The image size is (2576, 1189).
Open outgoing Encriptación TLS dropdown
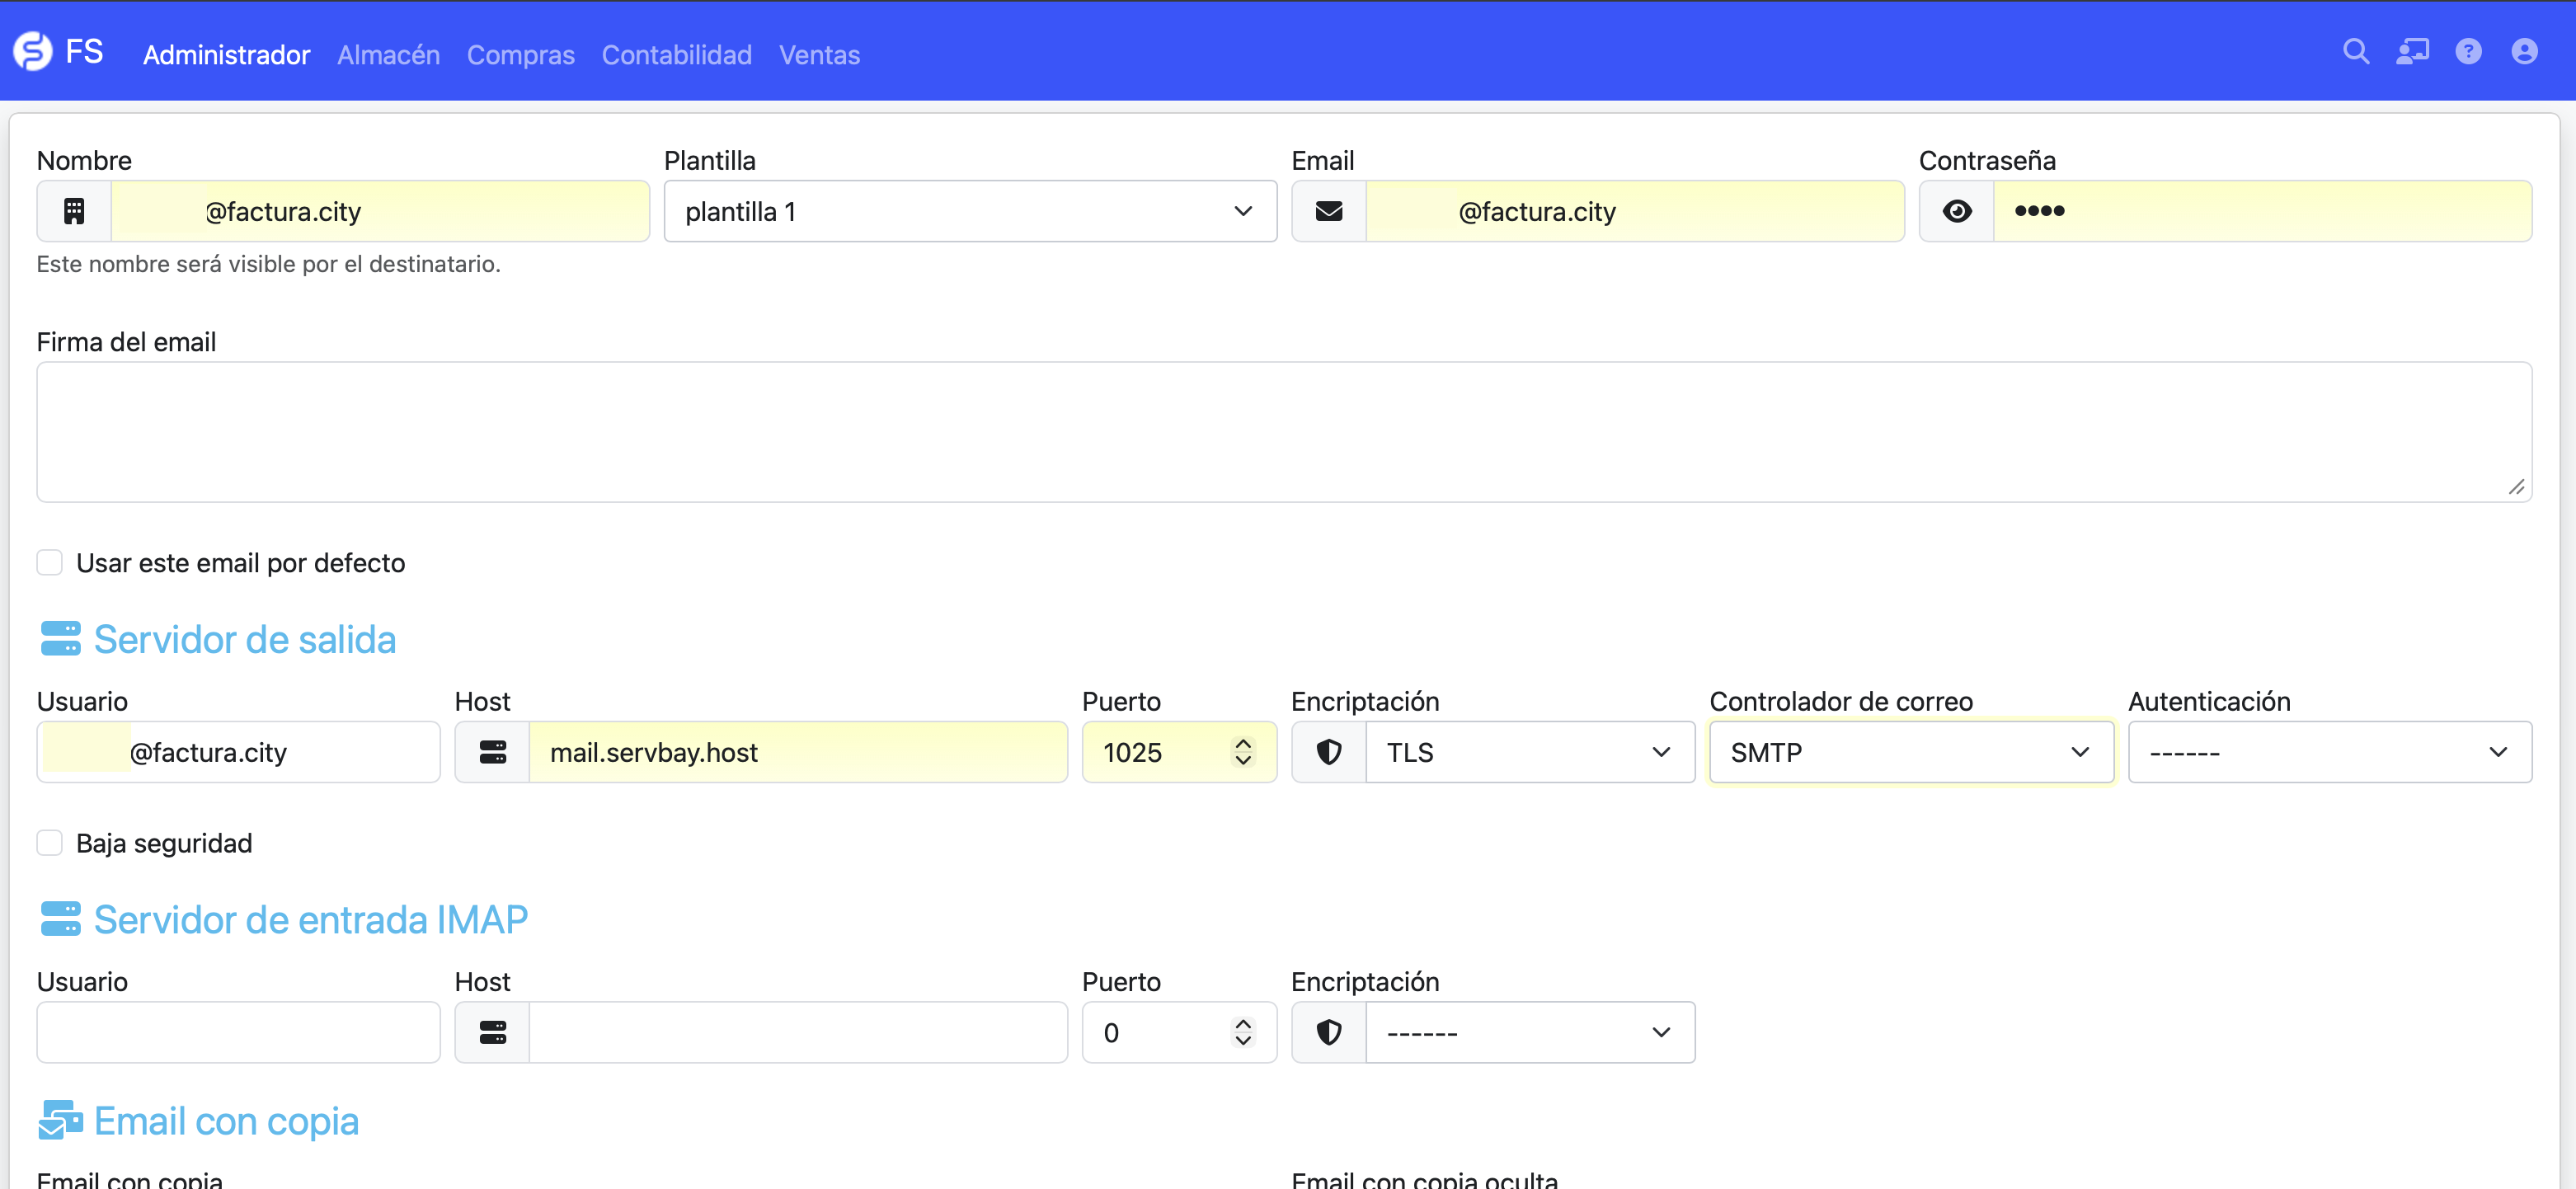tap(1530, 752)
